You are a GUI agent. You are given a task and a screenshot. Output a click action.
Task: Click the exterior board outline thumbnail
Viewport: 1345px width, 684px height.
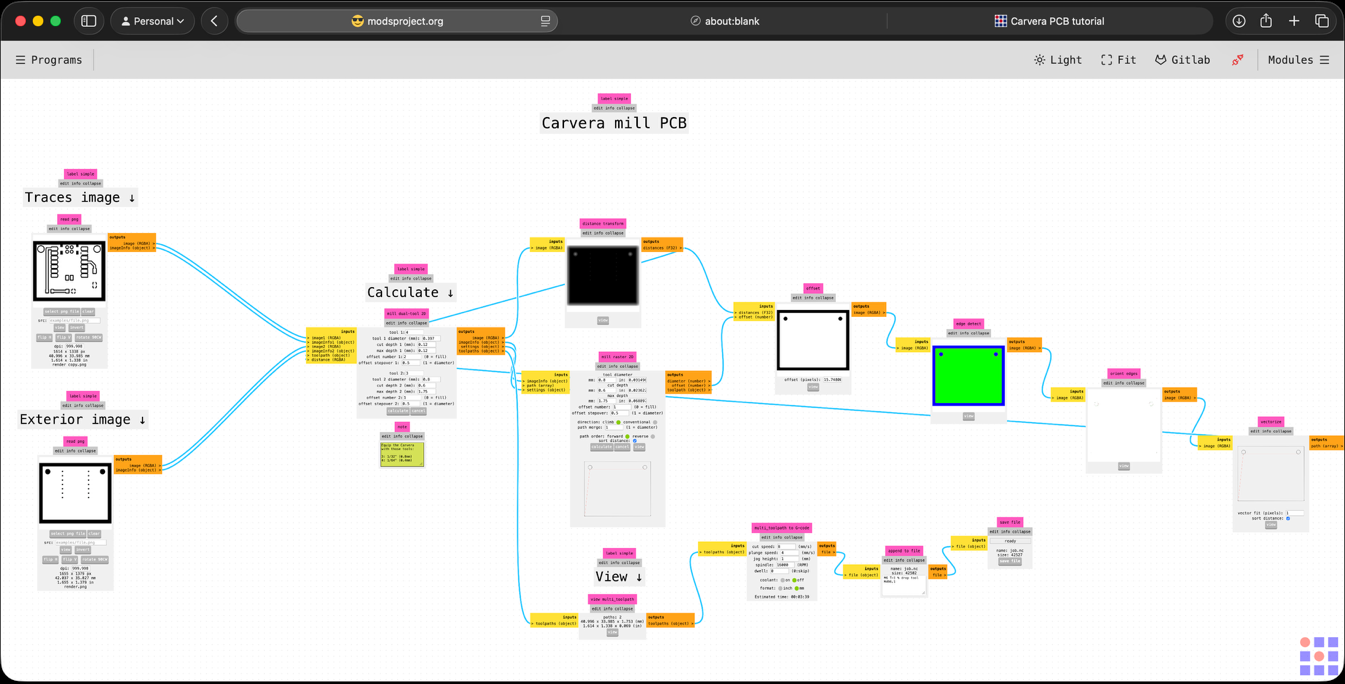click(75, 492)
